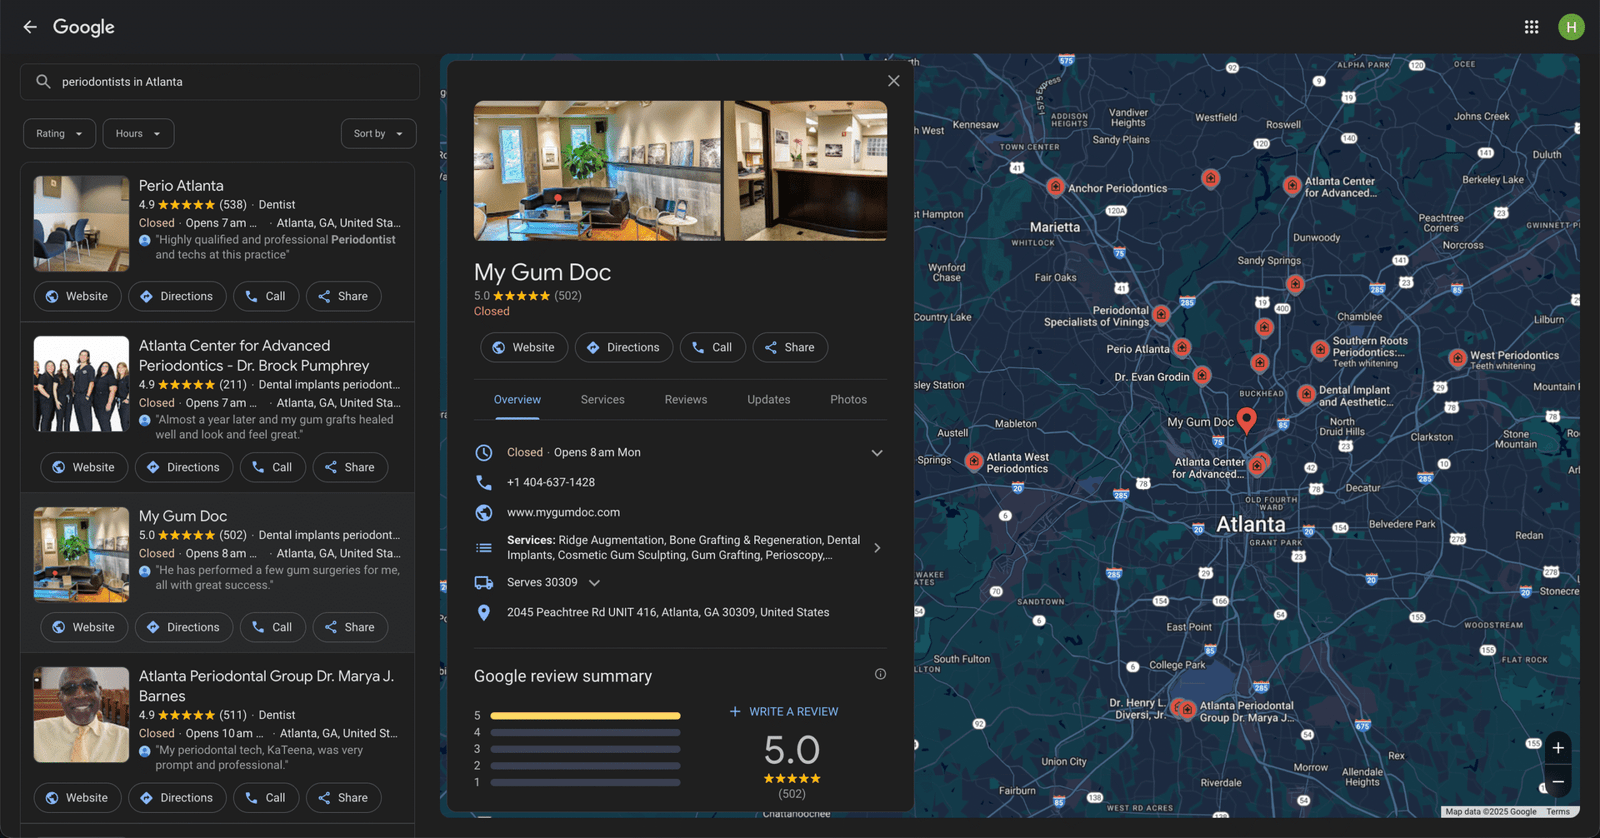Open the Reviews tab
Image resolution: width=1600 pixels, height=838 pixels.
coord(686,400)
